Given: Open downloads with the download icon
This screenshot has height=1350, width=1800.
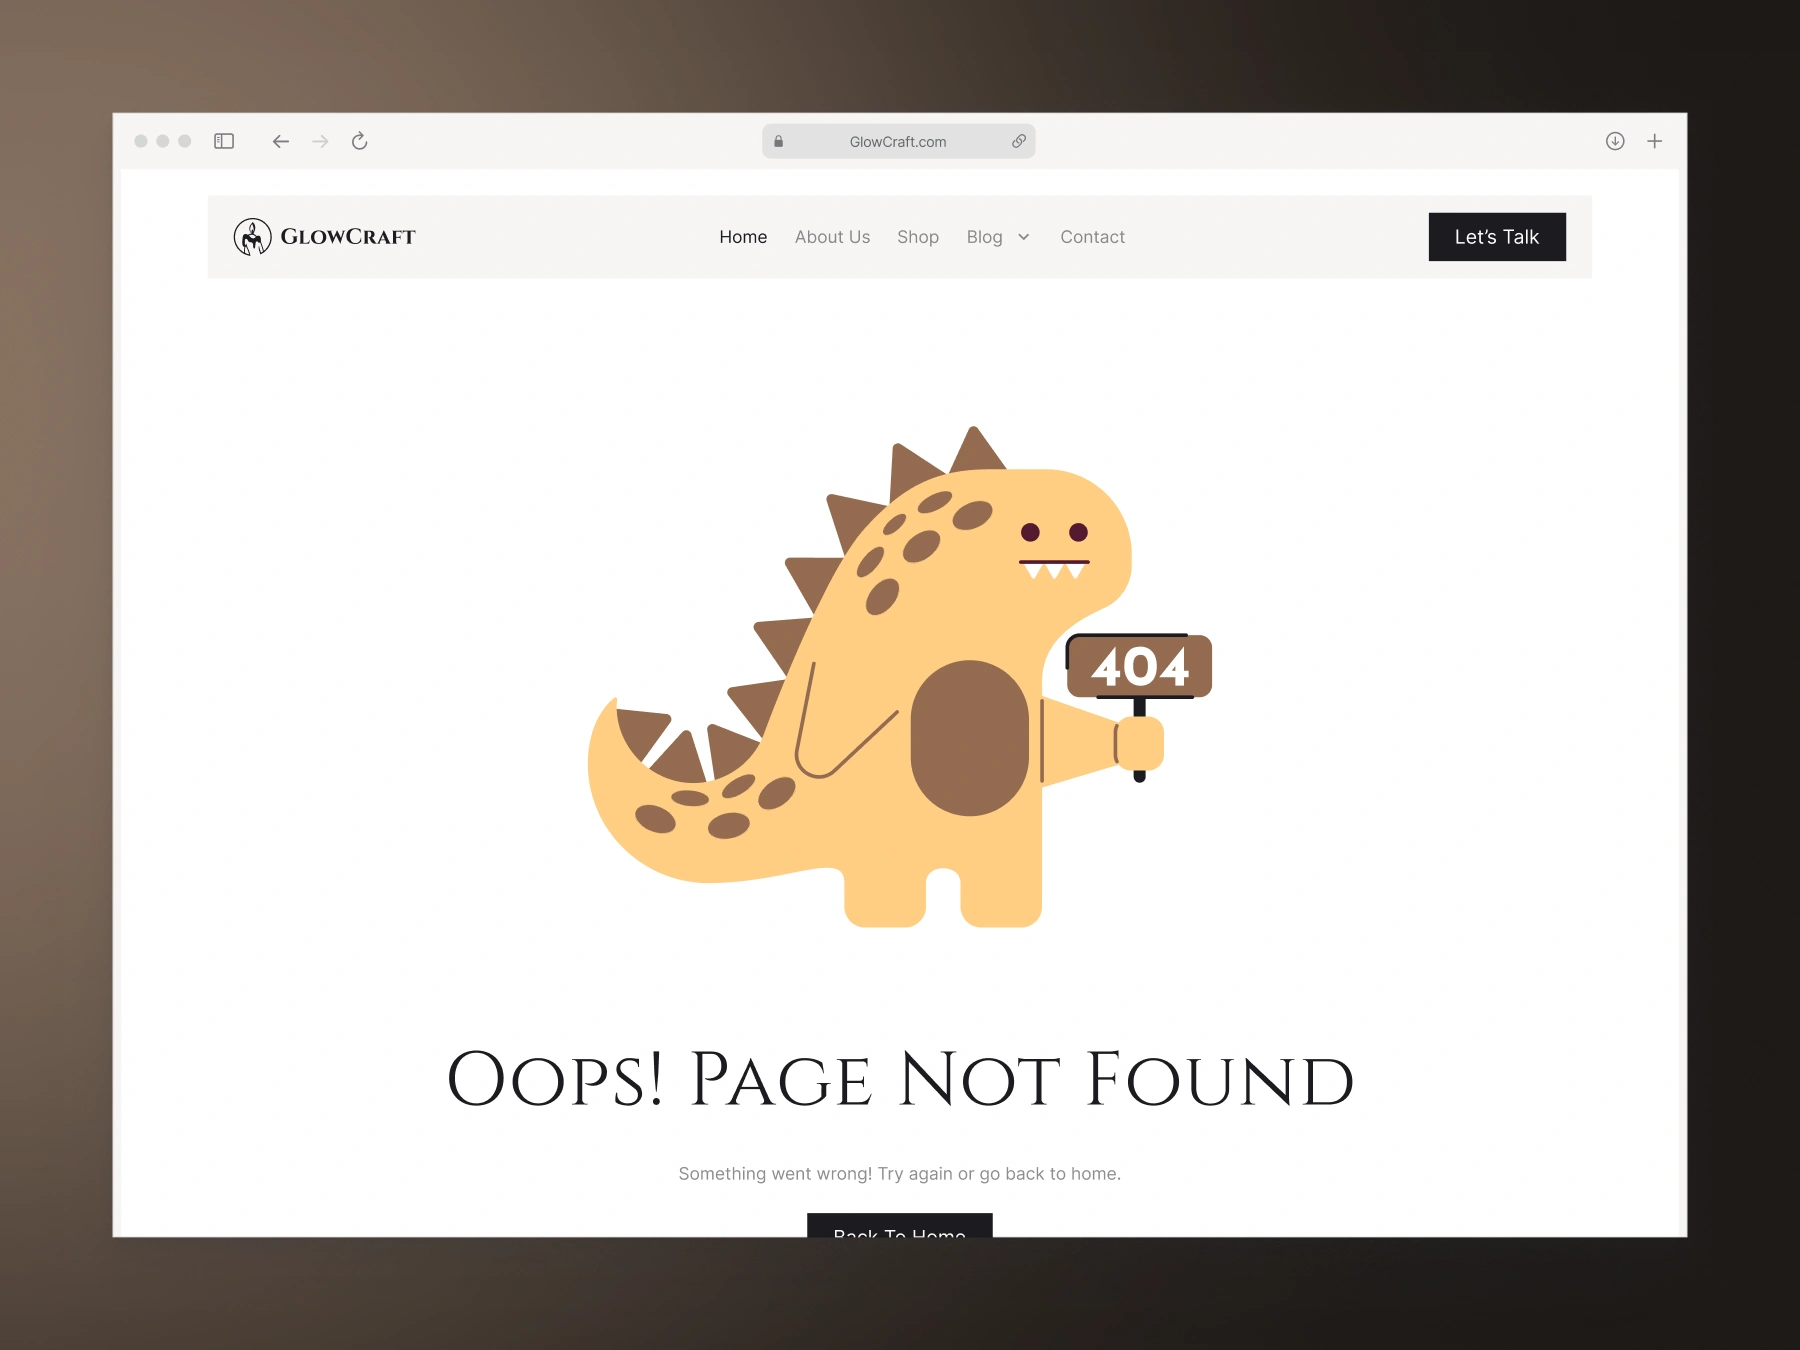Looking at the screenshot, I should tap(1616, 141).
